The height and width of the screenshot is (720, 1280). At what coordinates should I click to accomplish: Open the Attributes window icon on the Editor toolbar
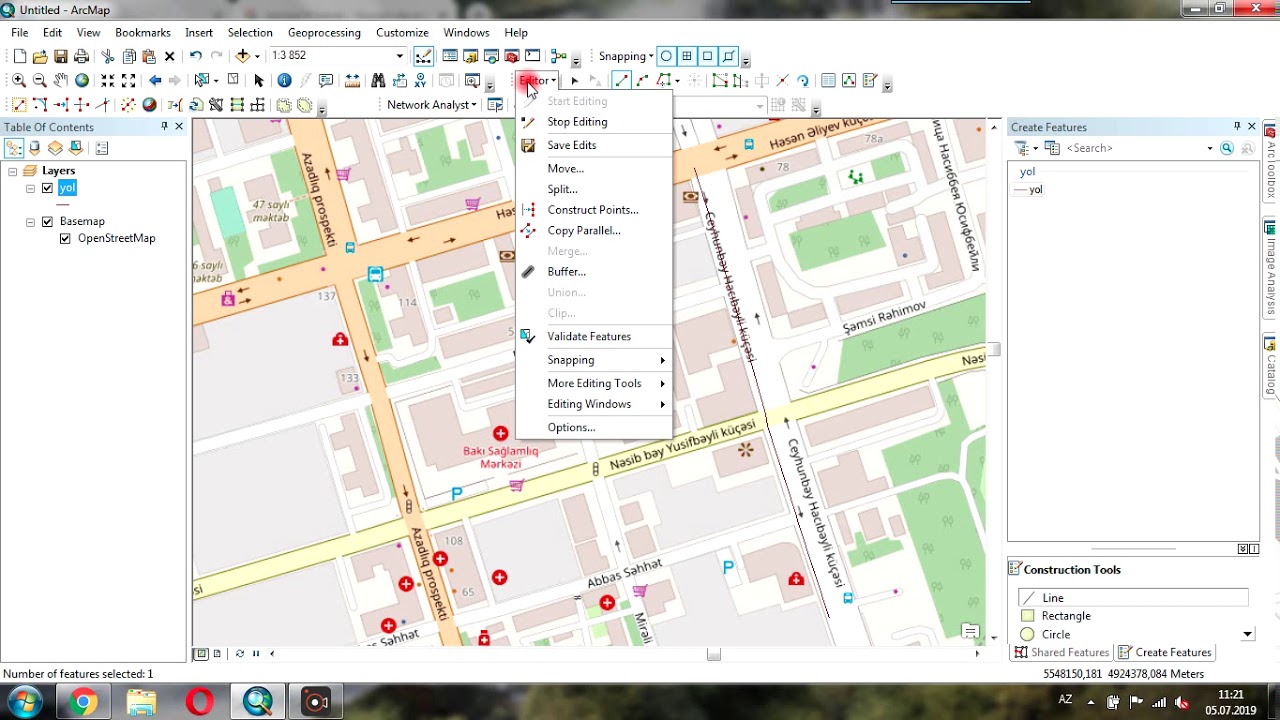(x=828, y=80)
